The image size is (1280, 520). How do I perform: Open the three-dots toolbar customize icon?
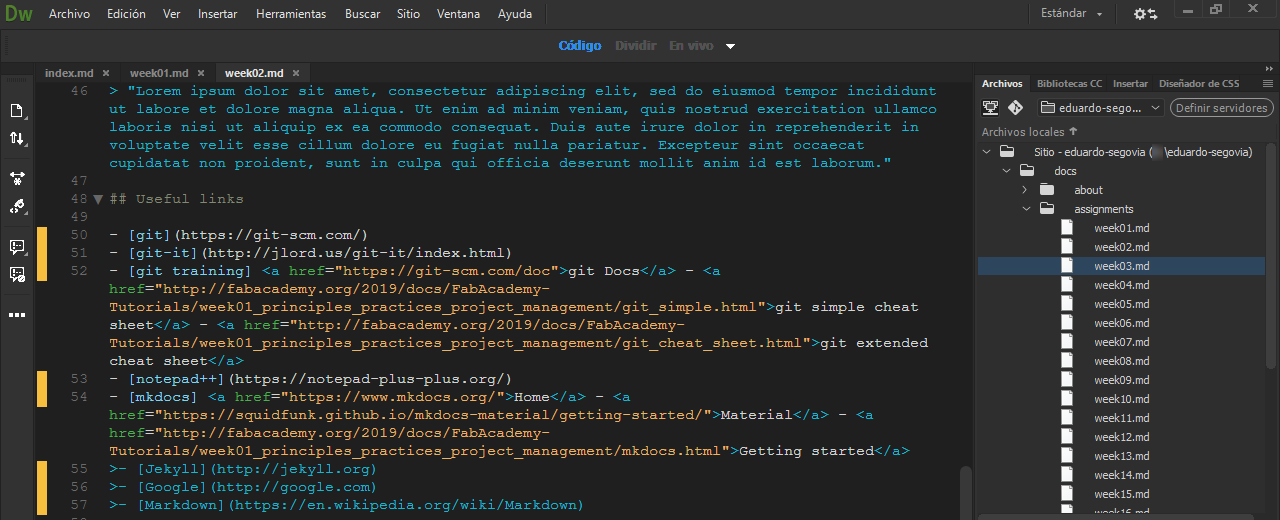(x=17, y=314)
